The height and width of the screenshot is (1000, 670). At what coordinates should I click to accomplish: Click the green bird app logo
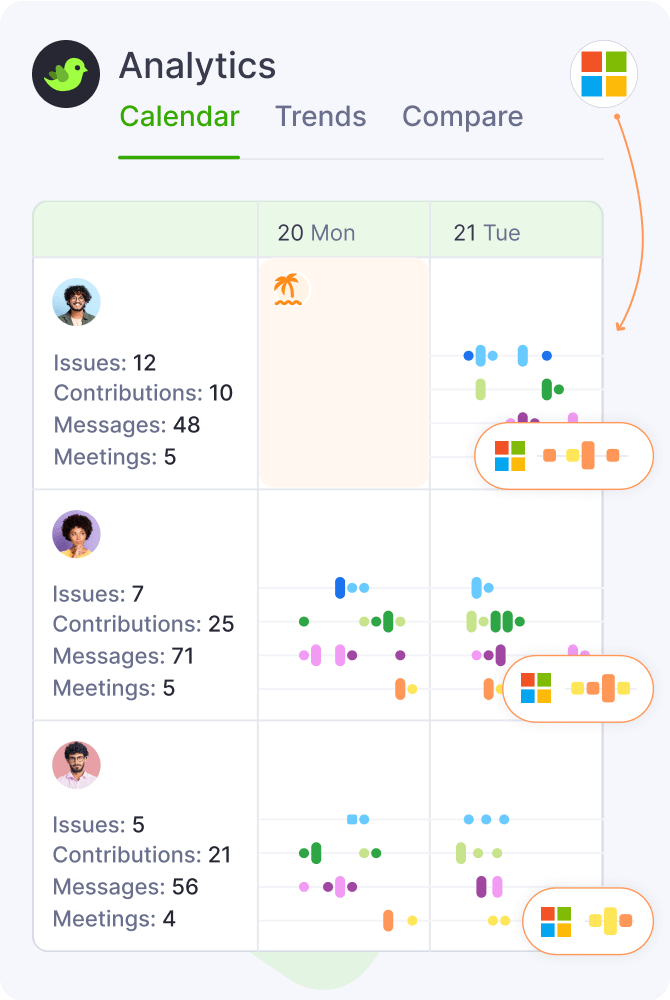(67, 74)
